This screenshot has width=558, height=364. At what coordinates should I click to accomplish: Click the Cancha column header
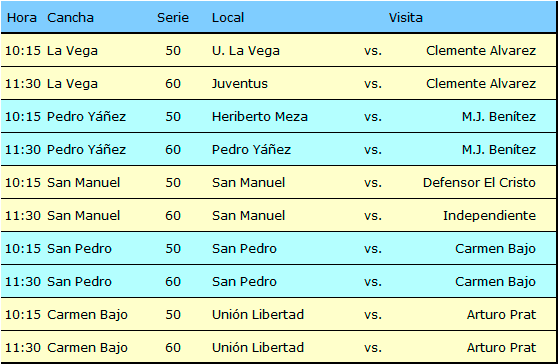pos(70,17)
